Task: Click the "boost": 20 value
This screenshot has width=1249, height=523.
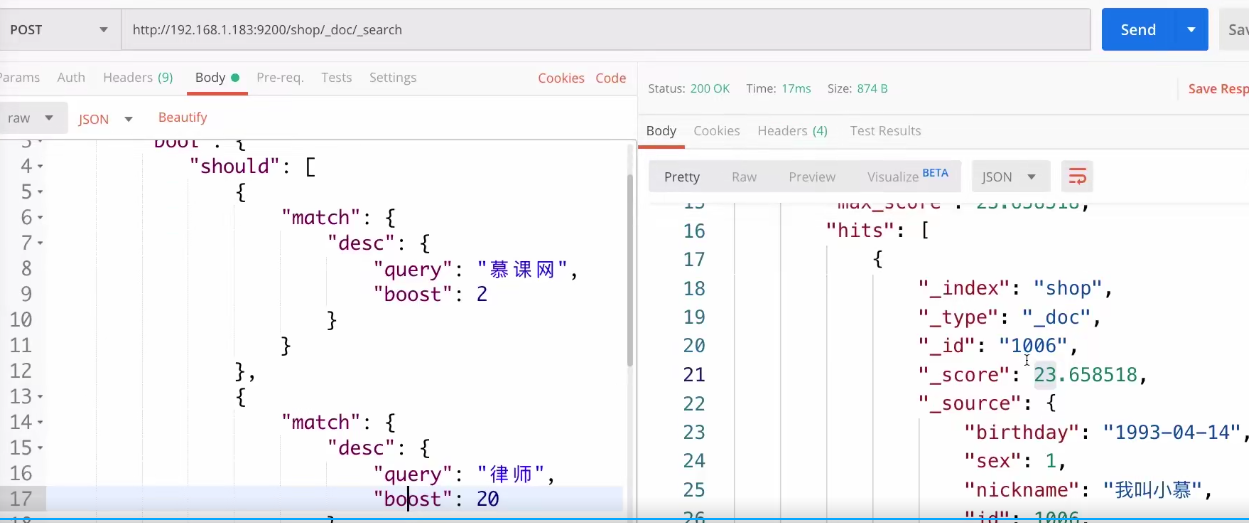Action: (x=488, y=499)
